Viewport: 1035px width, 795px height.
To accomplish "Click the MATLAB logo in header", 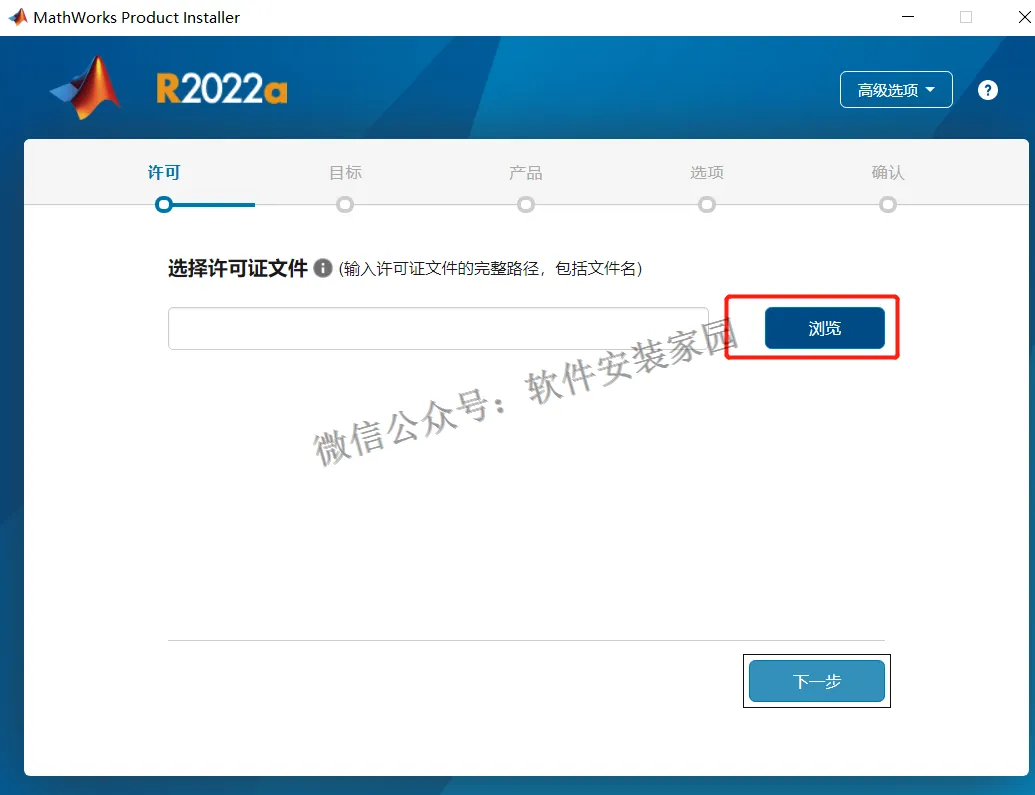I will (86, 88).
